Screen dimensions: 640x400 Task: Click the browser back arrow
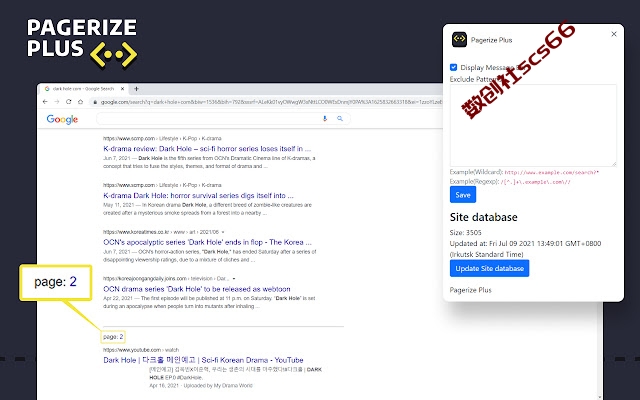pos(45,102)
